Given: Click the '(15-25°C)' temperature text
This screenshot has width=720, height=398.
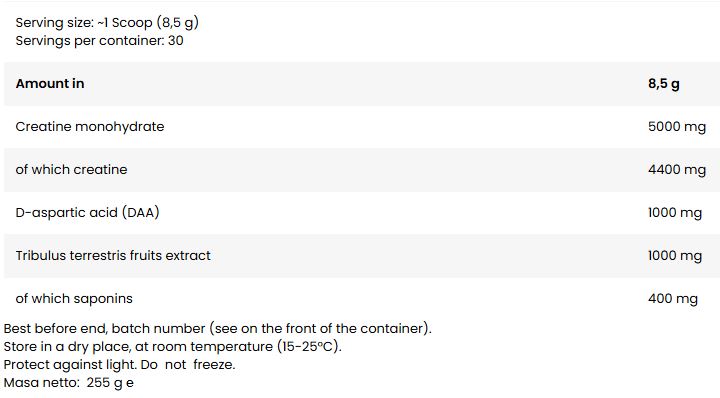Looking at the screenshot, I should coord(309,347).
